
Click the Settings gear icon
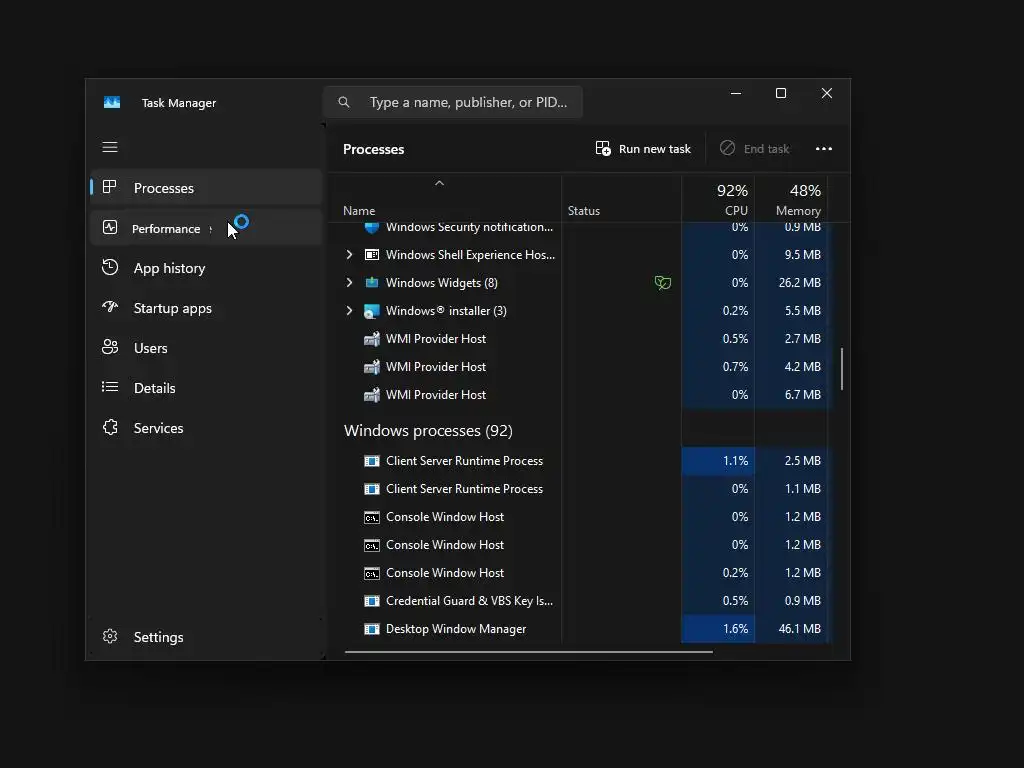pos(110,636)
